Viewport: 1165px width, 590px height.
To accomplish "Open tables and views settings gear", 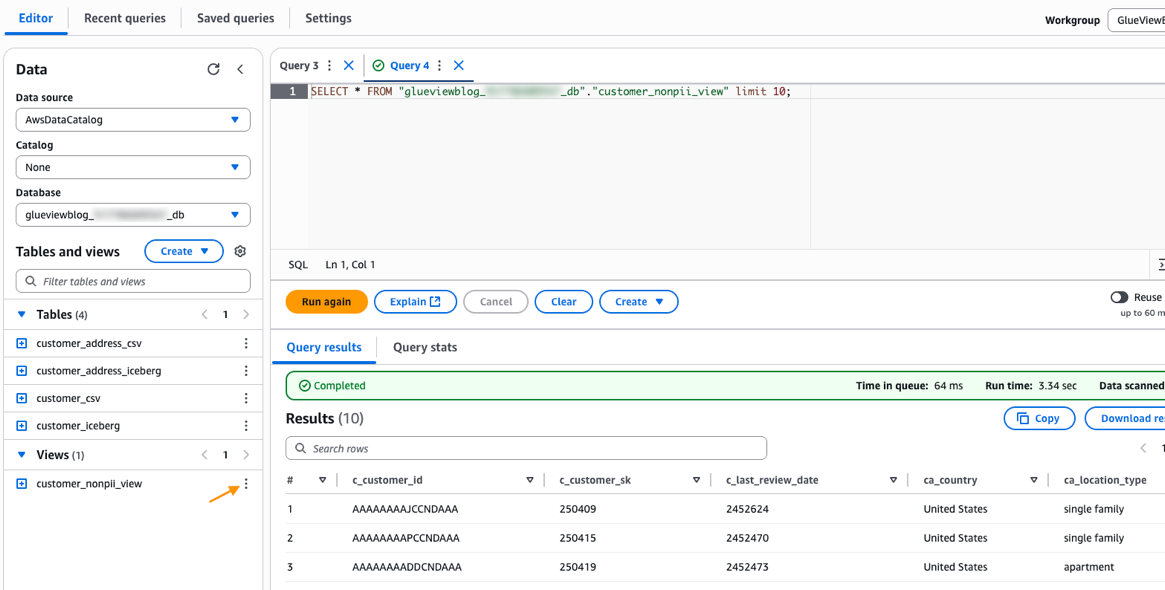I will tap(240, 252).
